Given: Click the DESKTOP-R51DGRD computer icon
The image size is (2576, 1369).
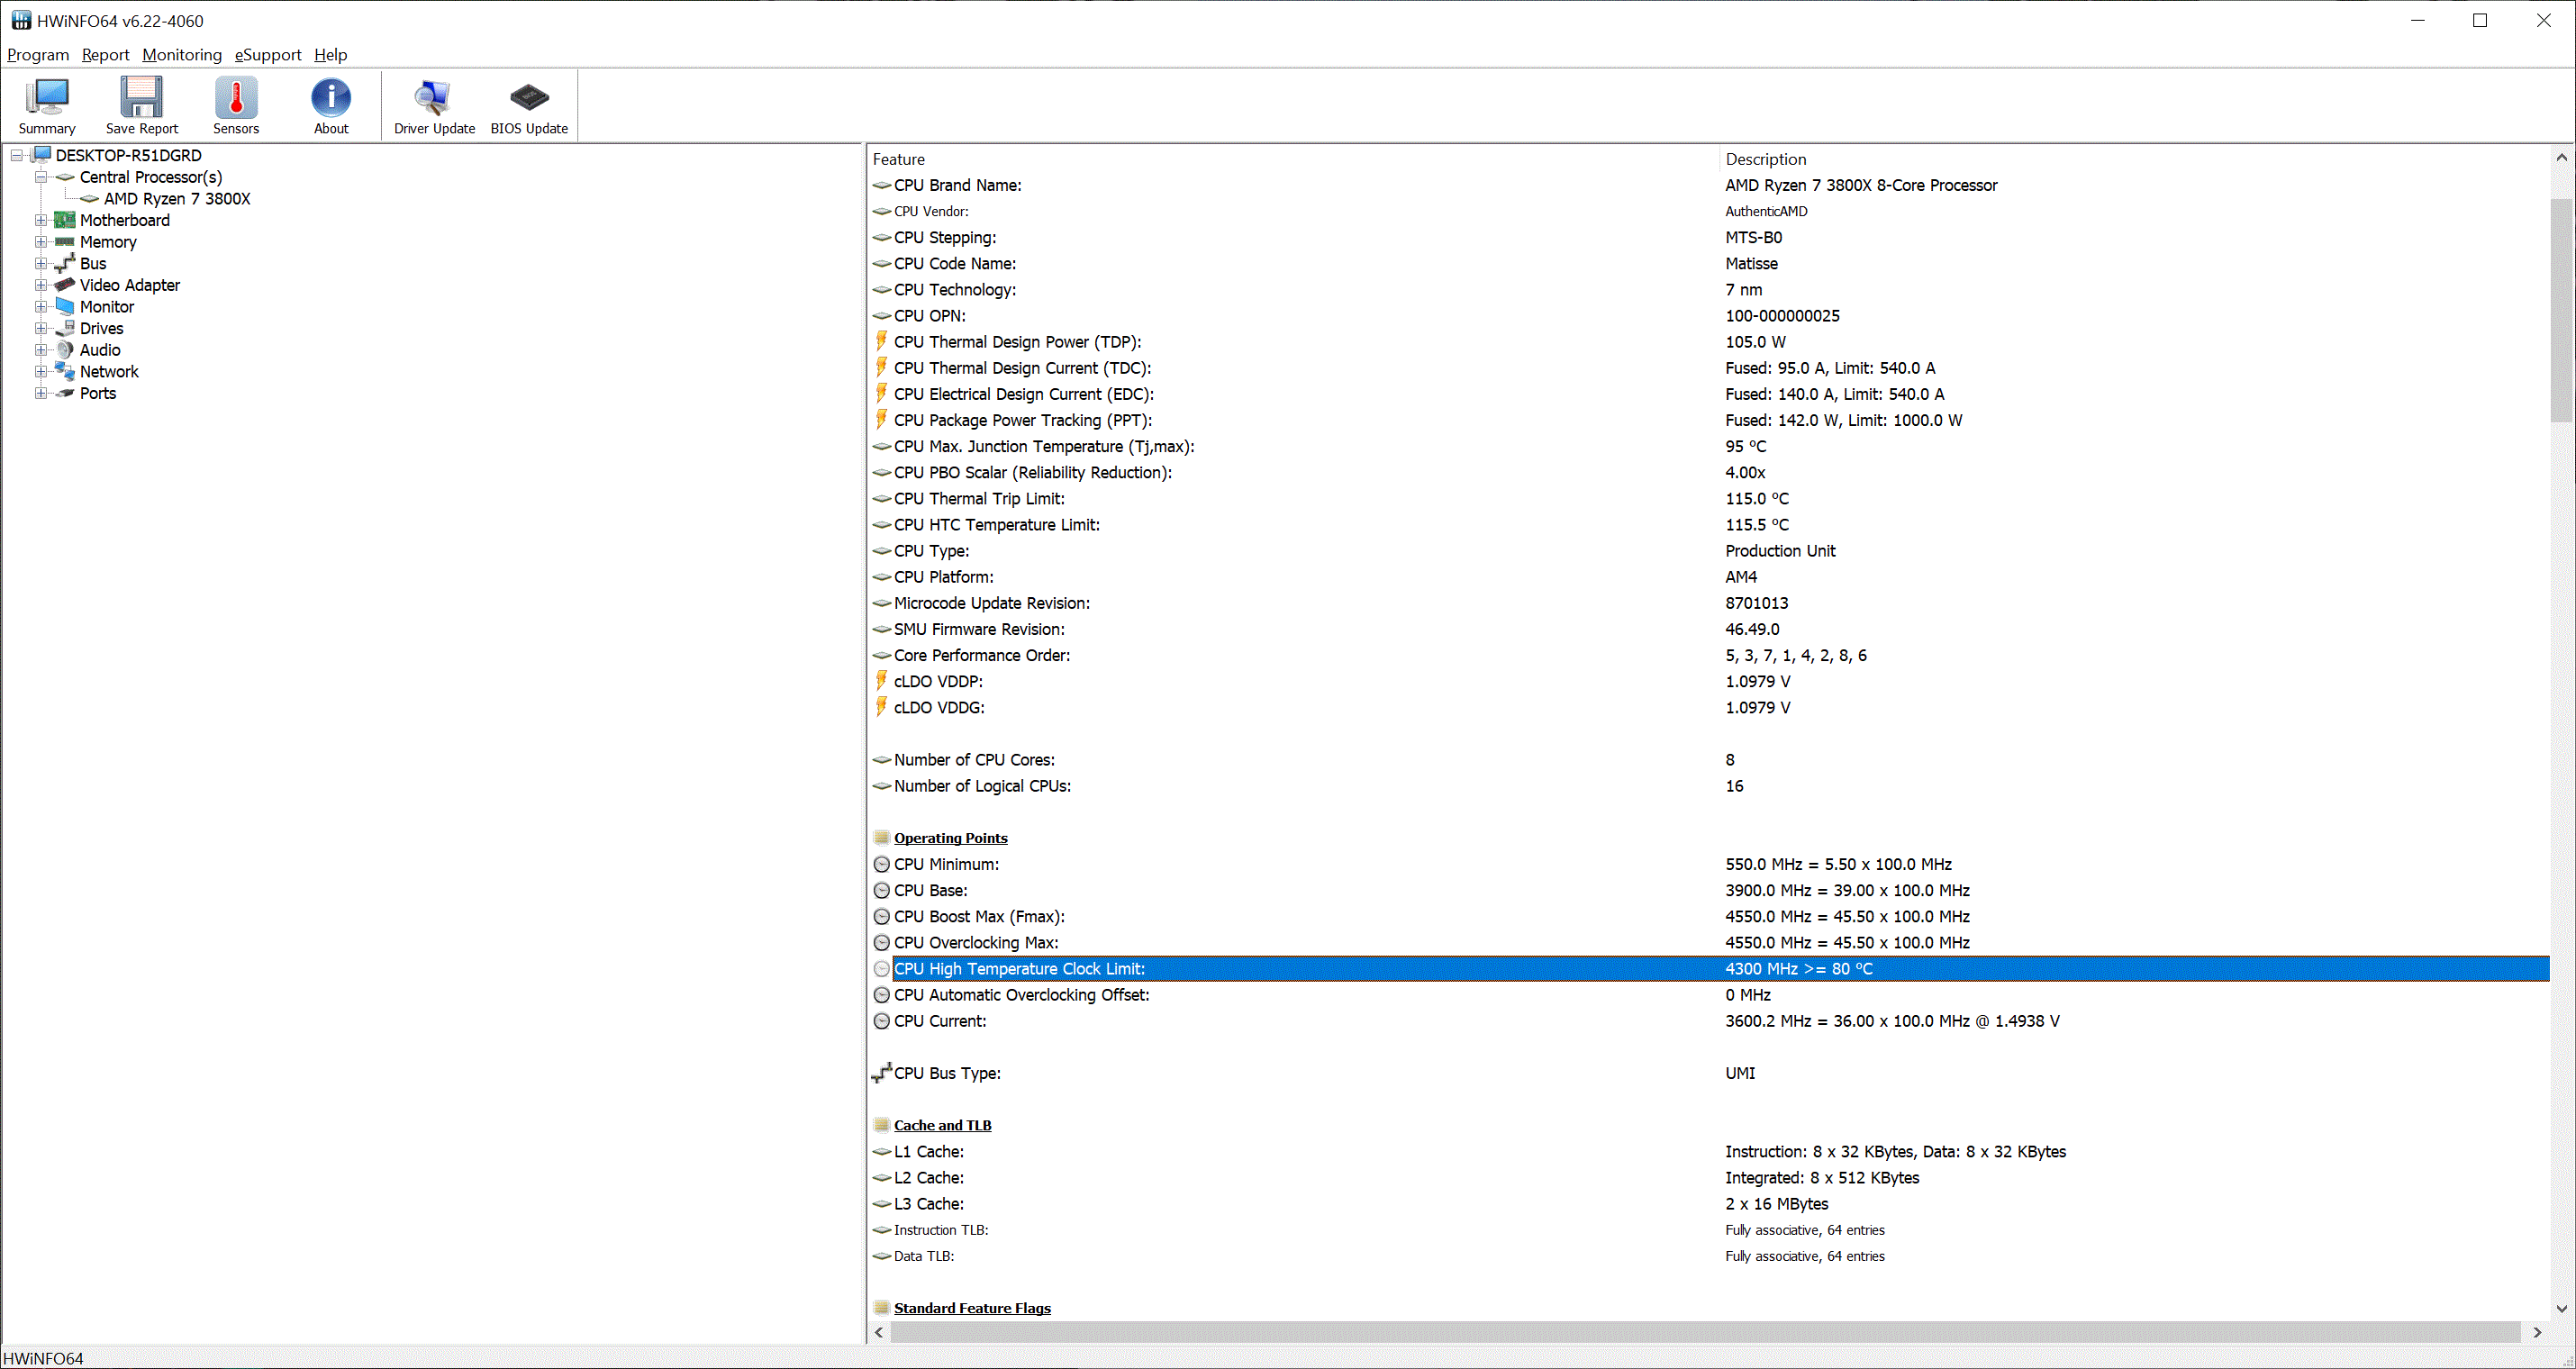Looking at the screenshot, I should point(41,155).
